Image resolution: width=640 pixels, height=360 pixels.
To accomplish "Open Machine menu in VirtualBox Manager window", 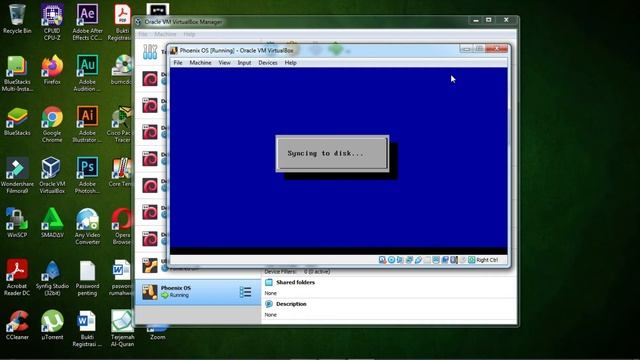I will click(x=165, y=34).
